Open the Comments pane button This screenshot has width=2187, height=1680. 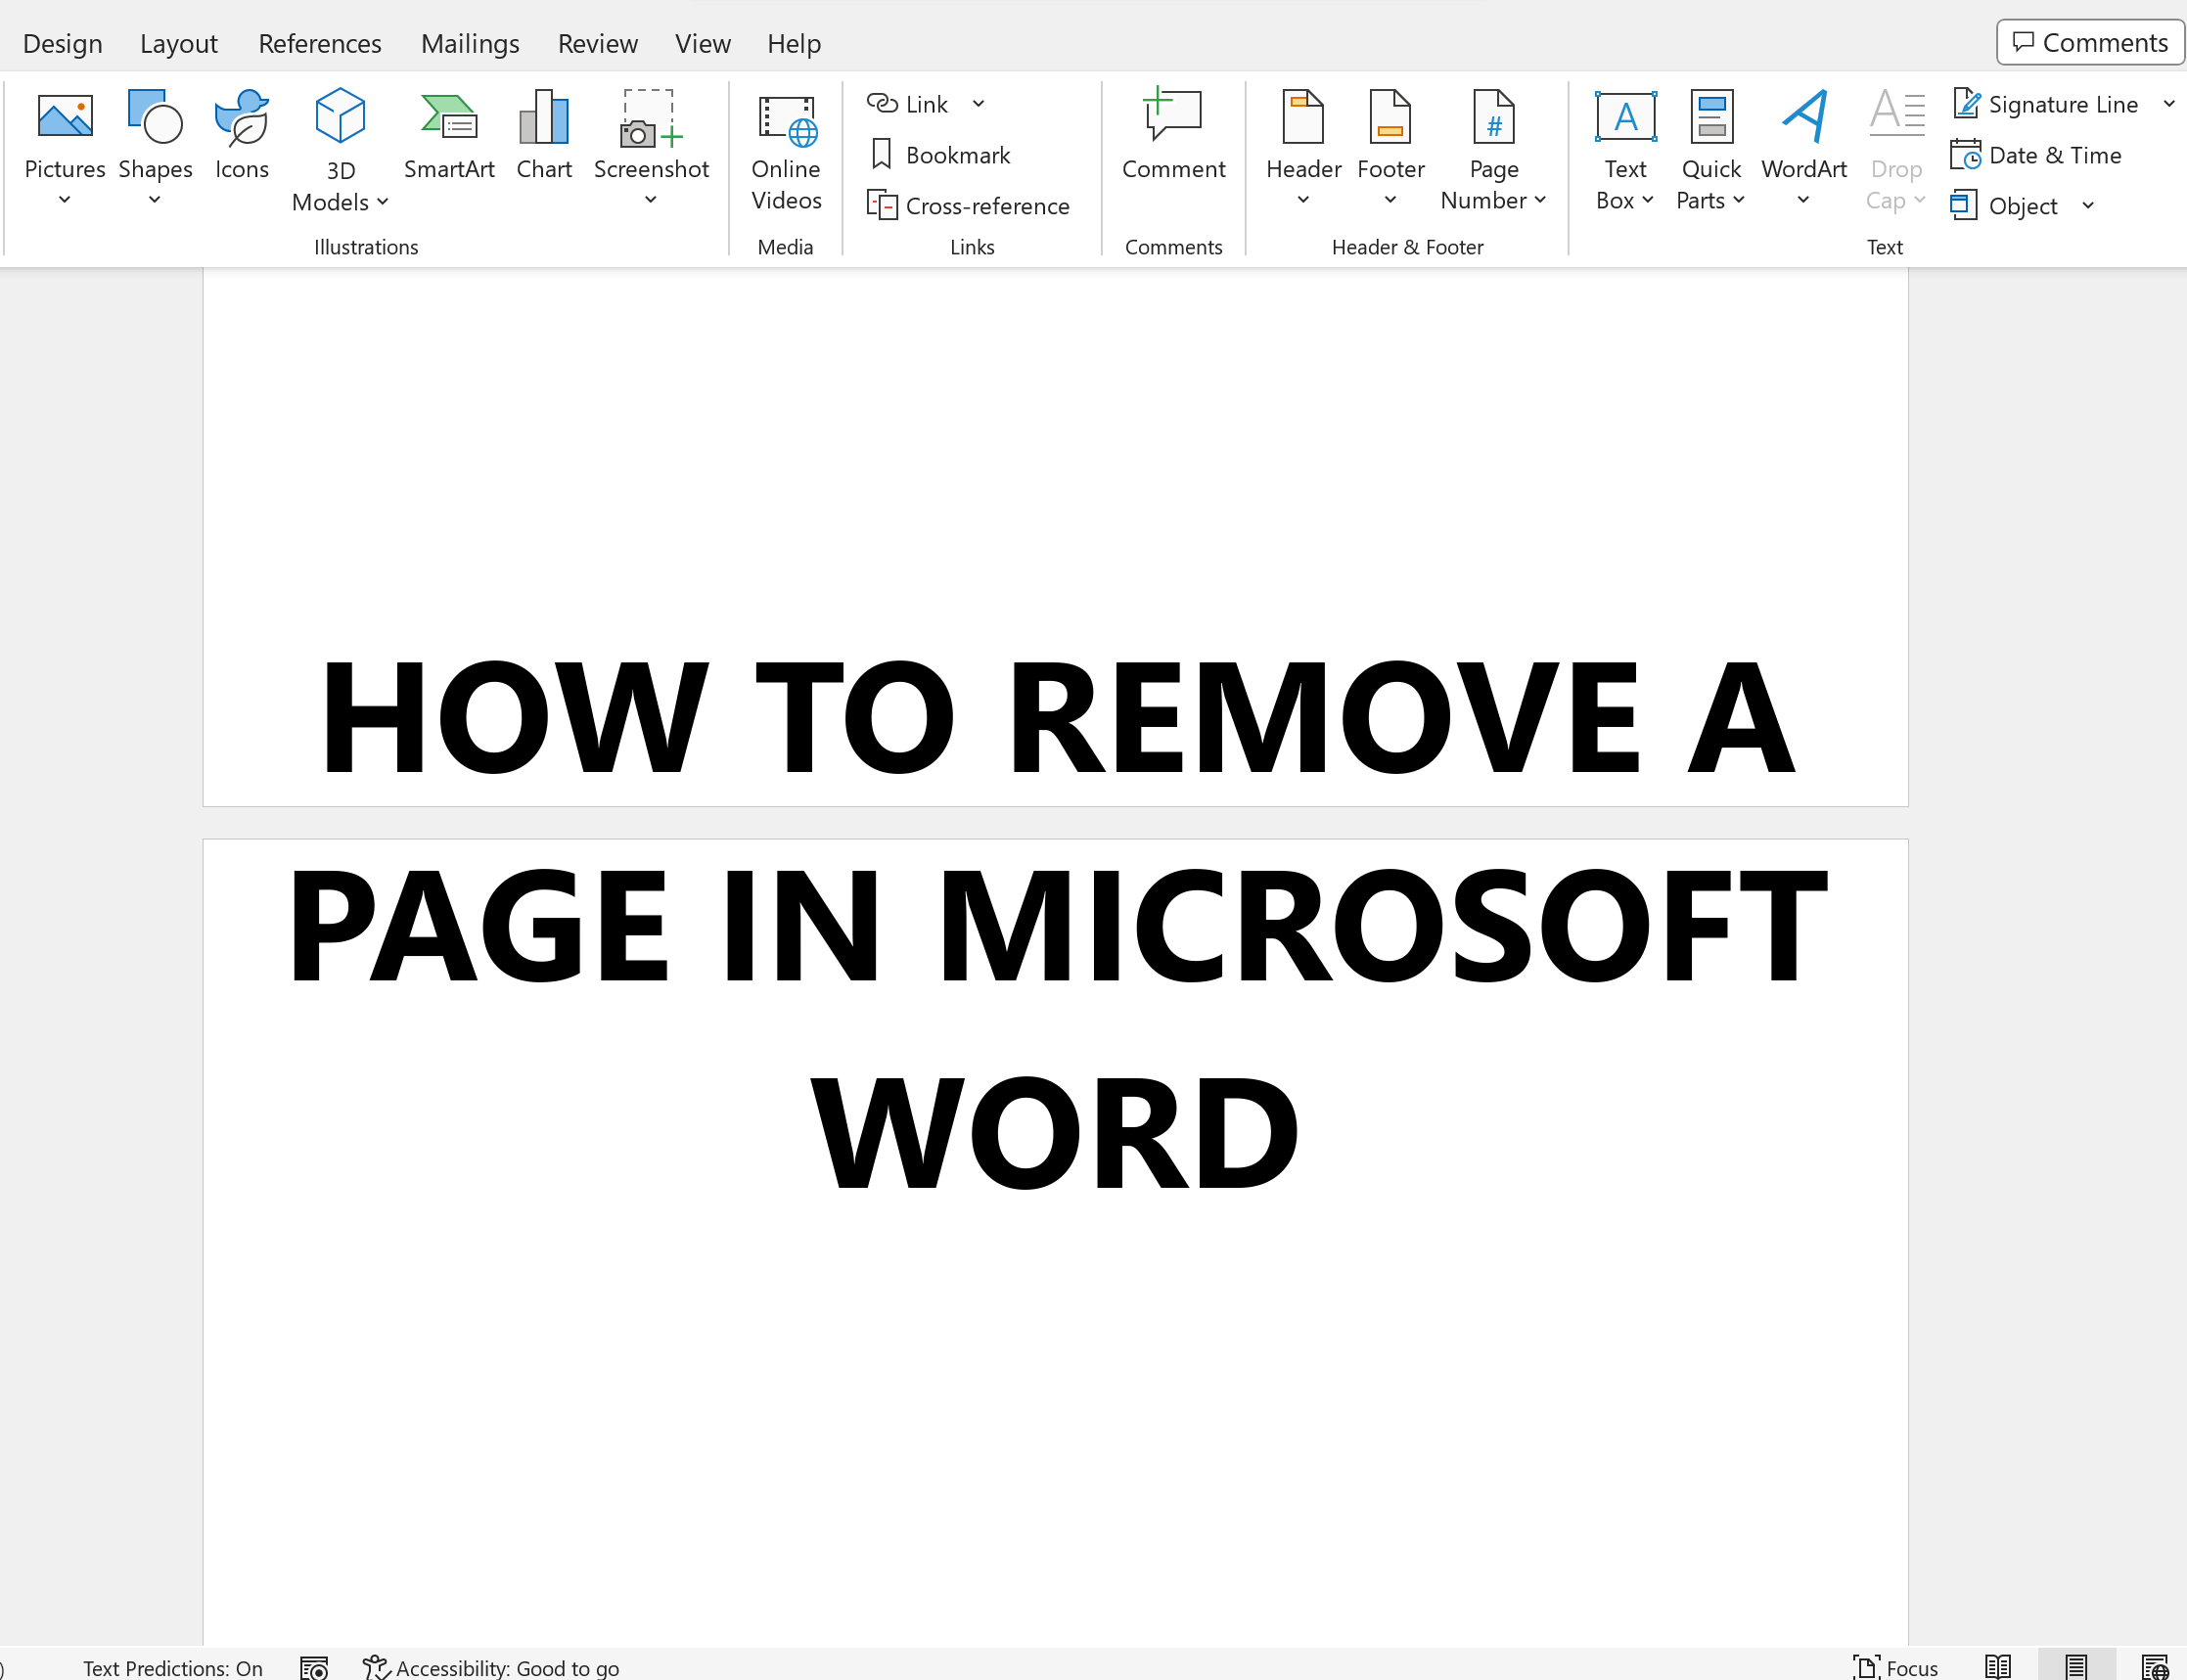point(2090,42)
